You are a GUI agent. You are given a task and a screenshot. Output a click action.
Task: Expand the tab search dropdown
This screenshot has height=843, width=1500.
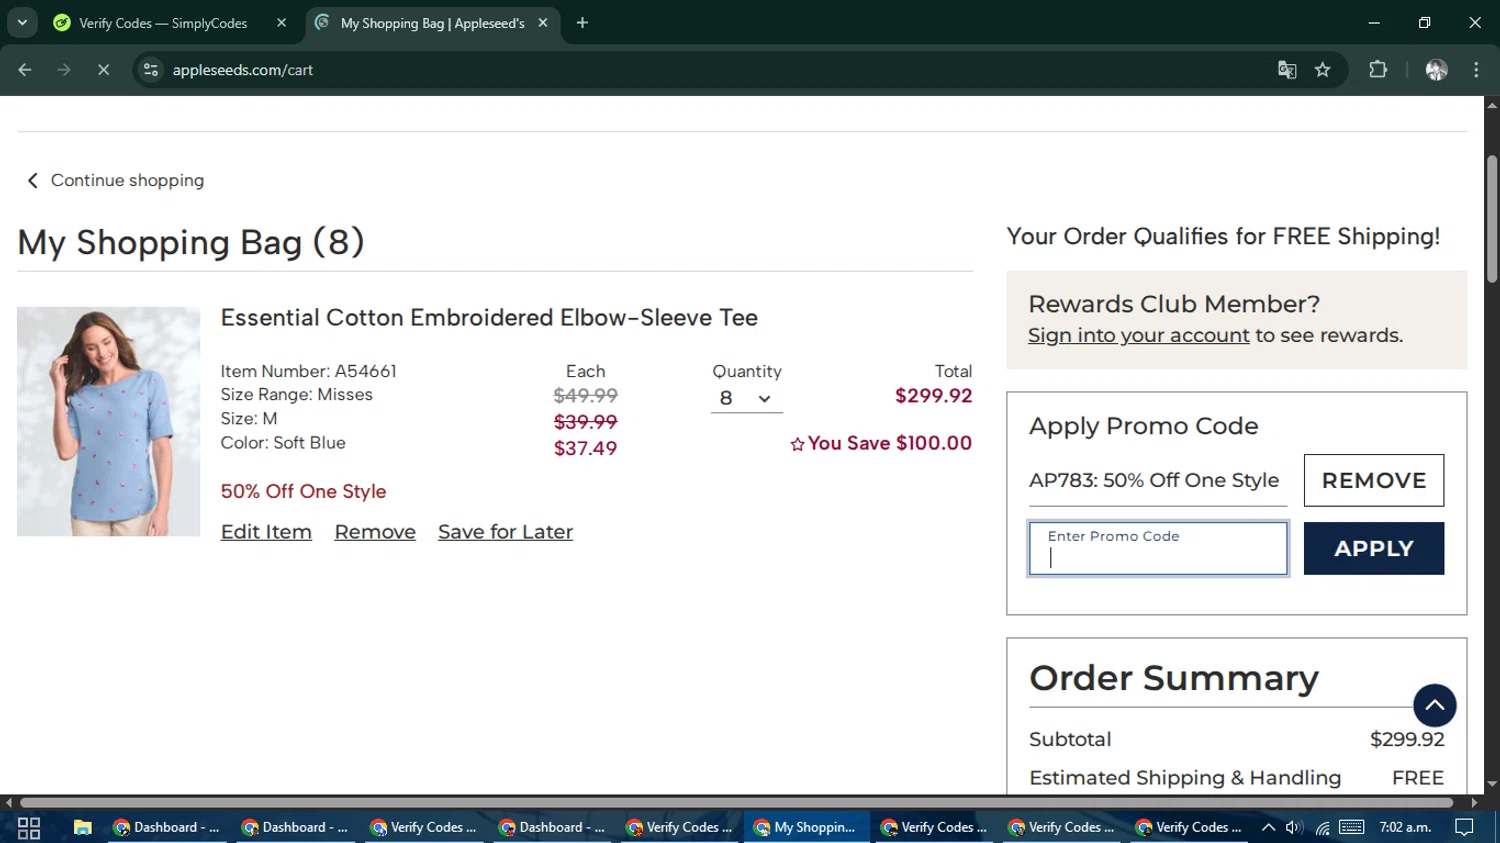click(22, 23)
